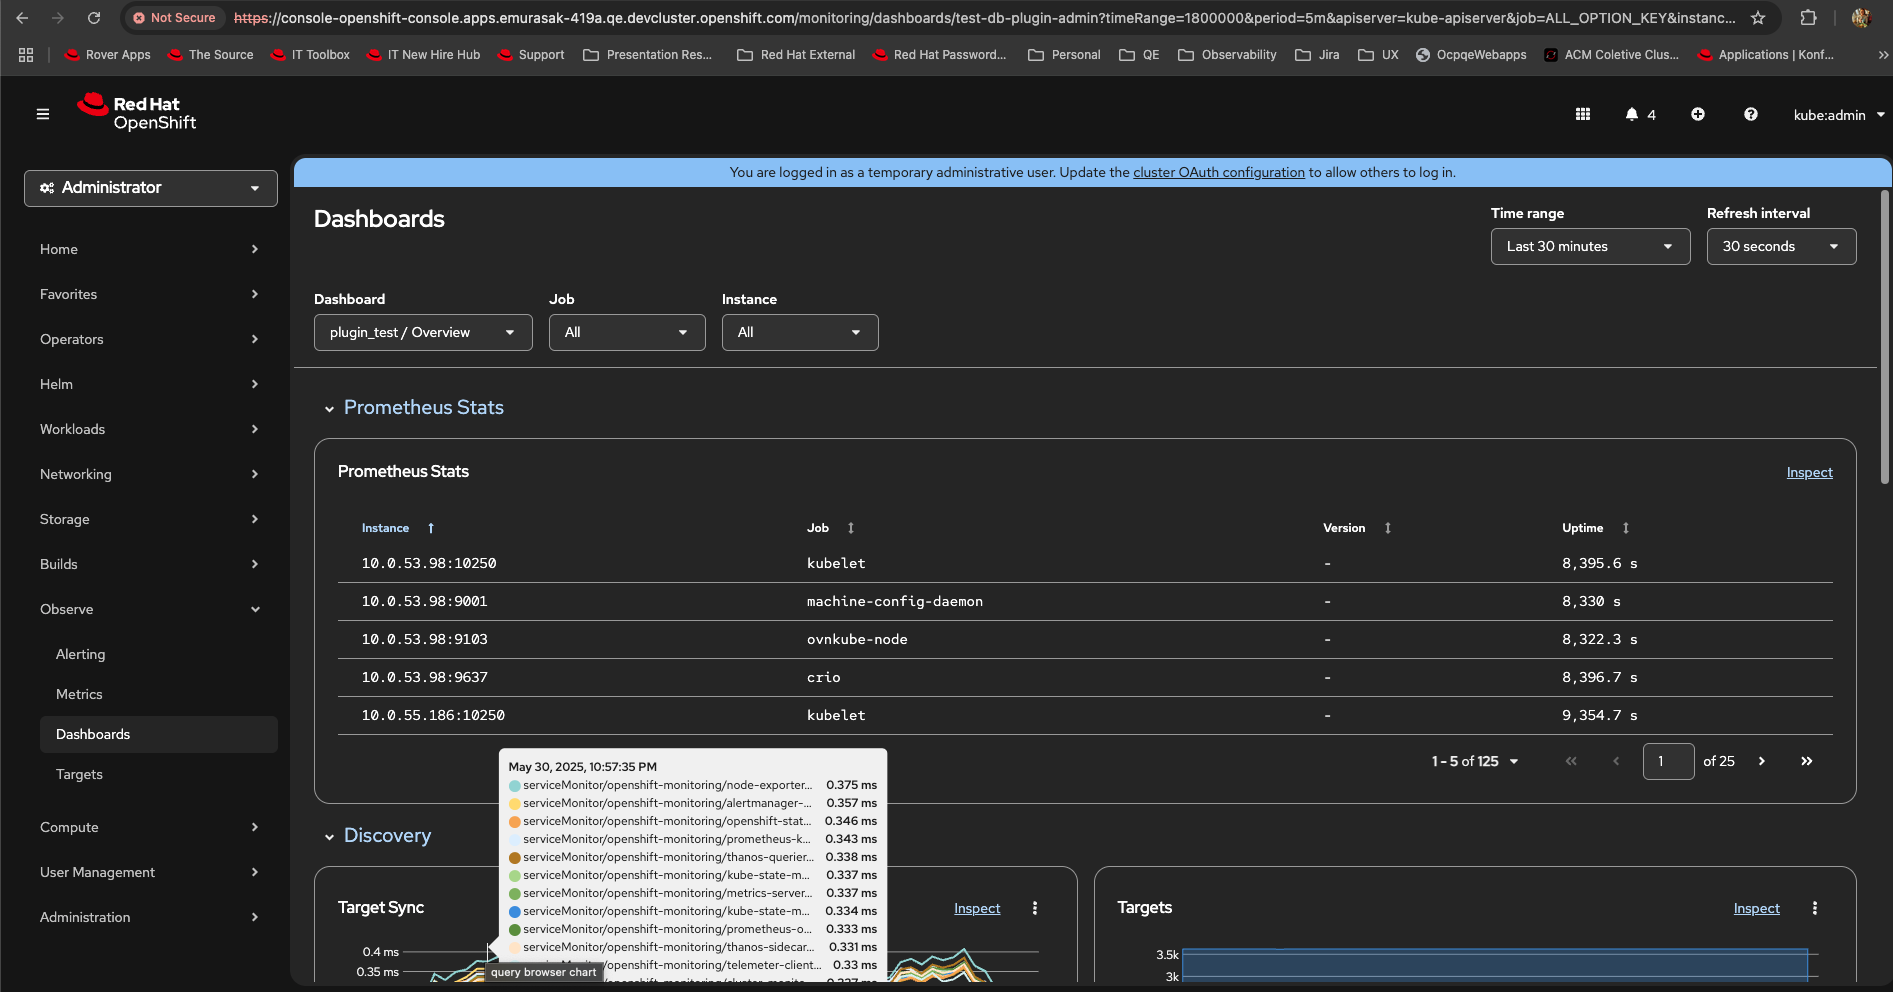Click the page number input field

click(1668, 761)
